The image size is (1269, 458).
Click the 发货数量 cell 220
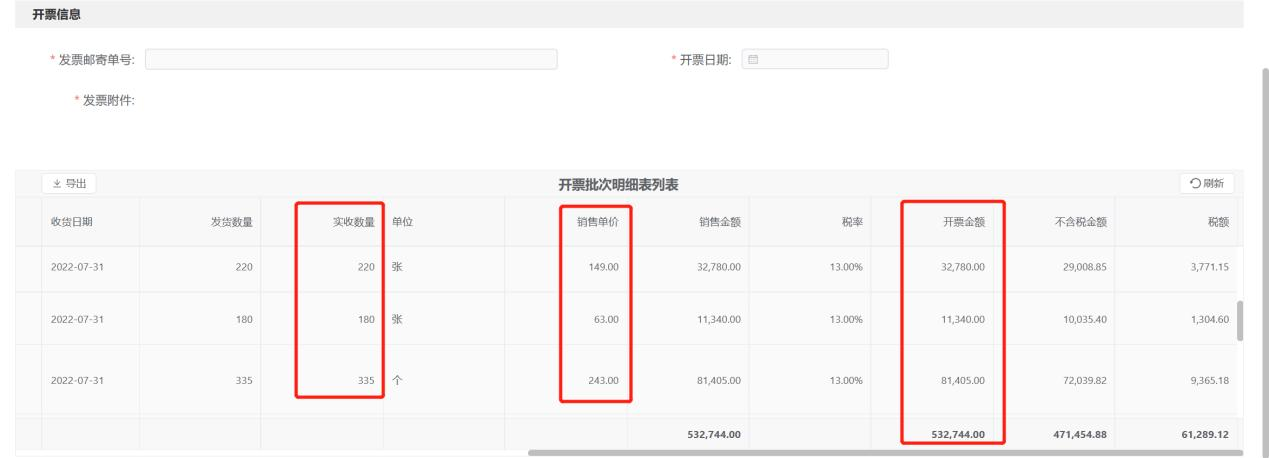[244, 267]
